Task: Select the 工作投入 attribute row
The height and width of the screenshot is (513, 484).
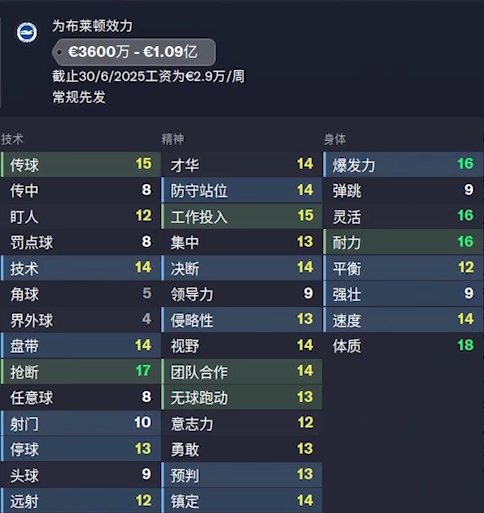Action: [242, 216]
